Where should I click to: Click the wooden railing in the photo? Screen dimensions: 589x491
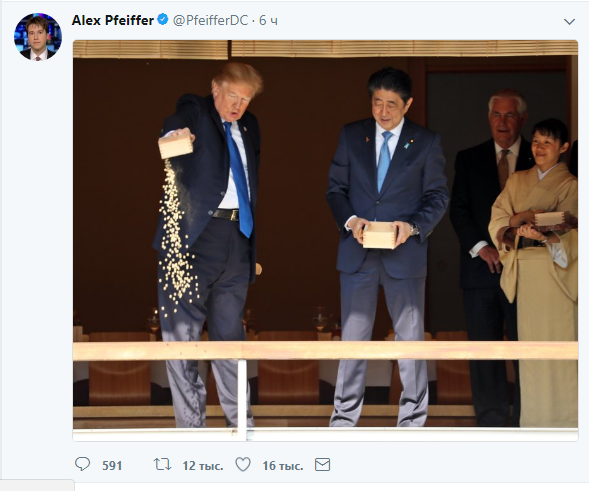(325, 351)
